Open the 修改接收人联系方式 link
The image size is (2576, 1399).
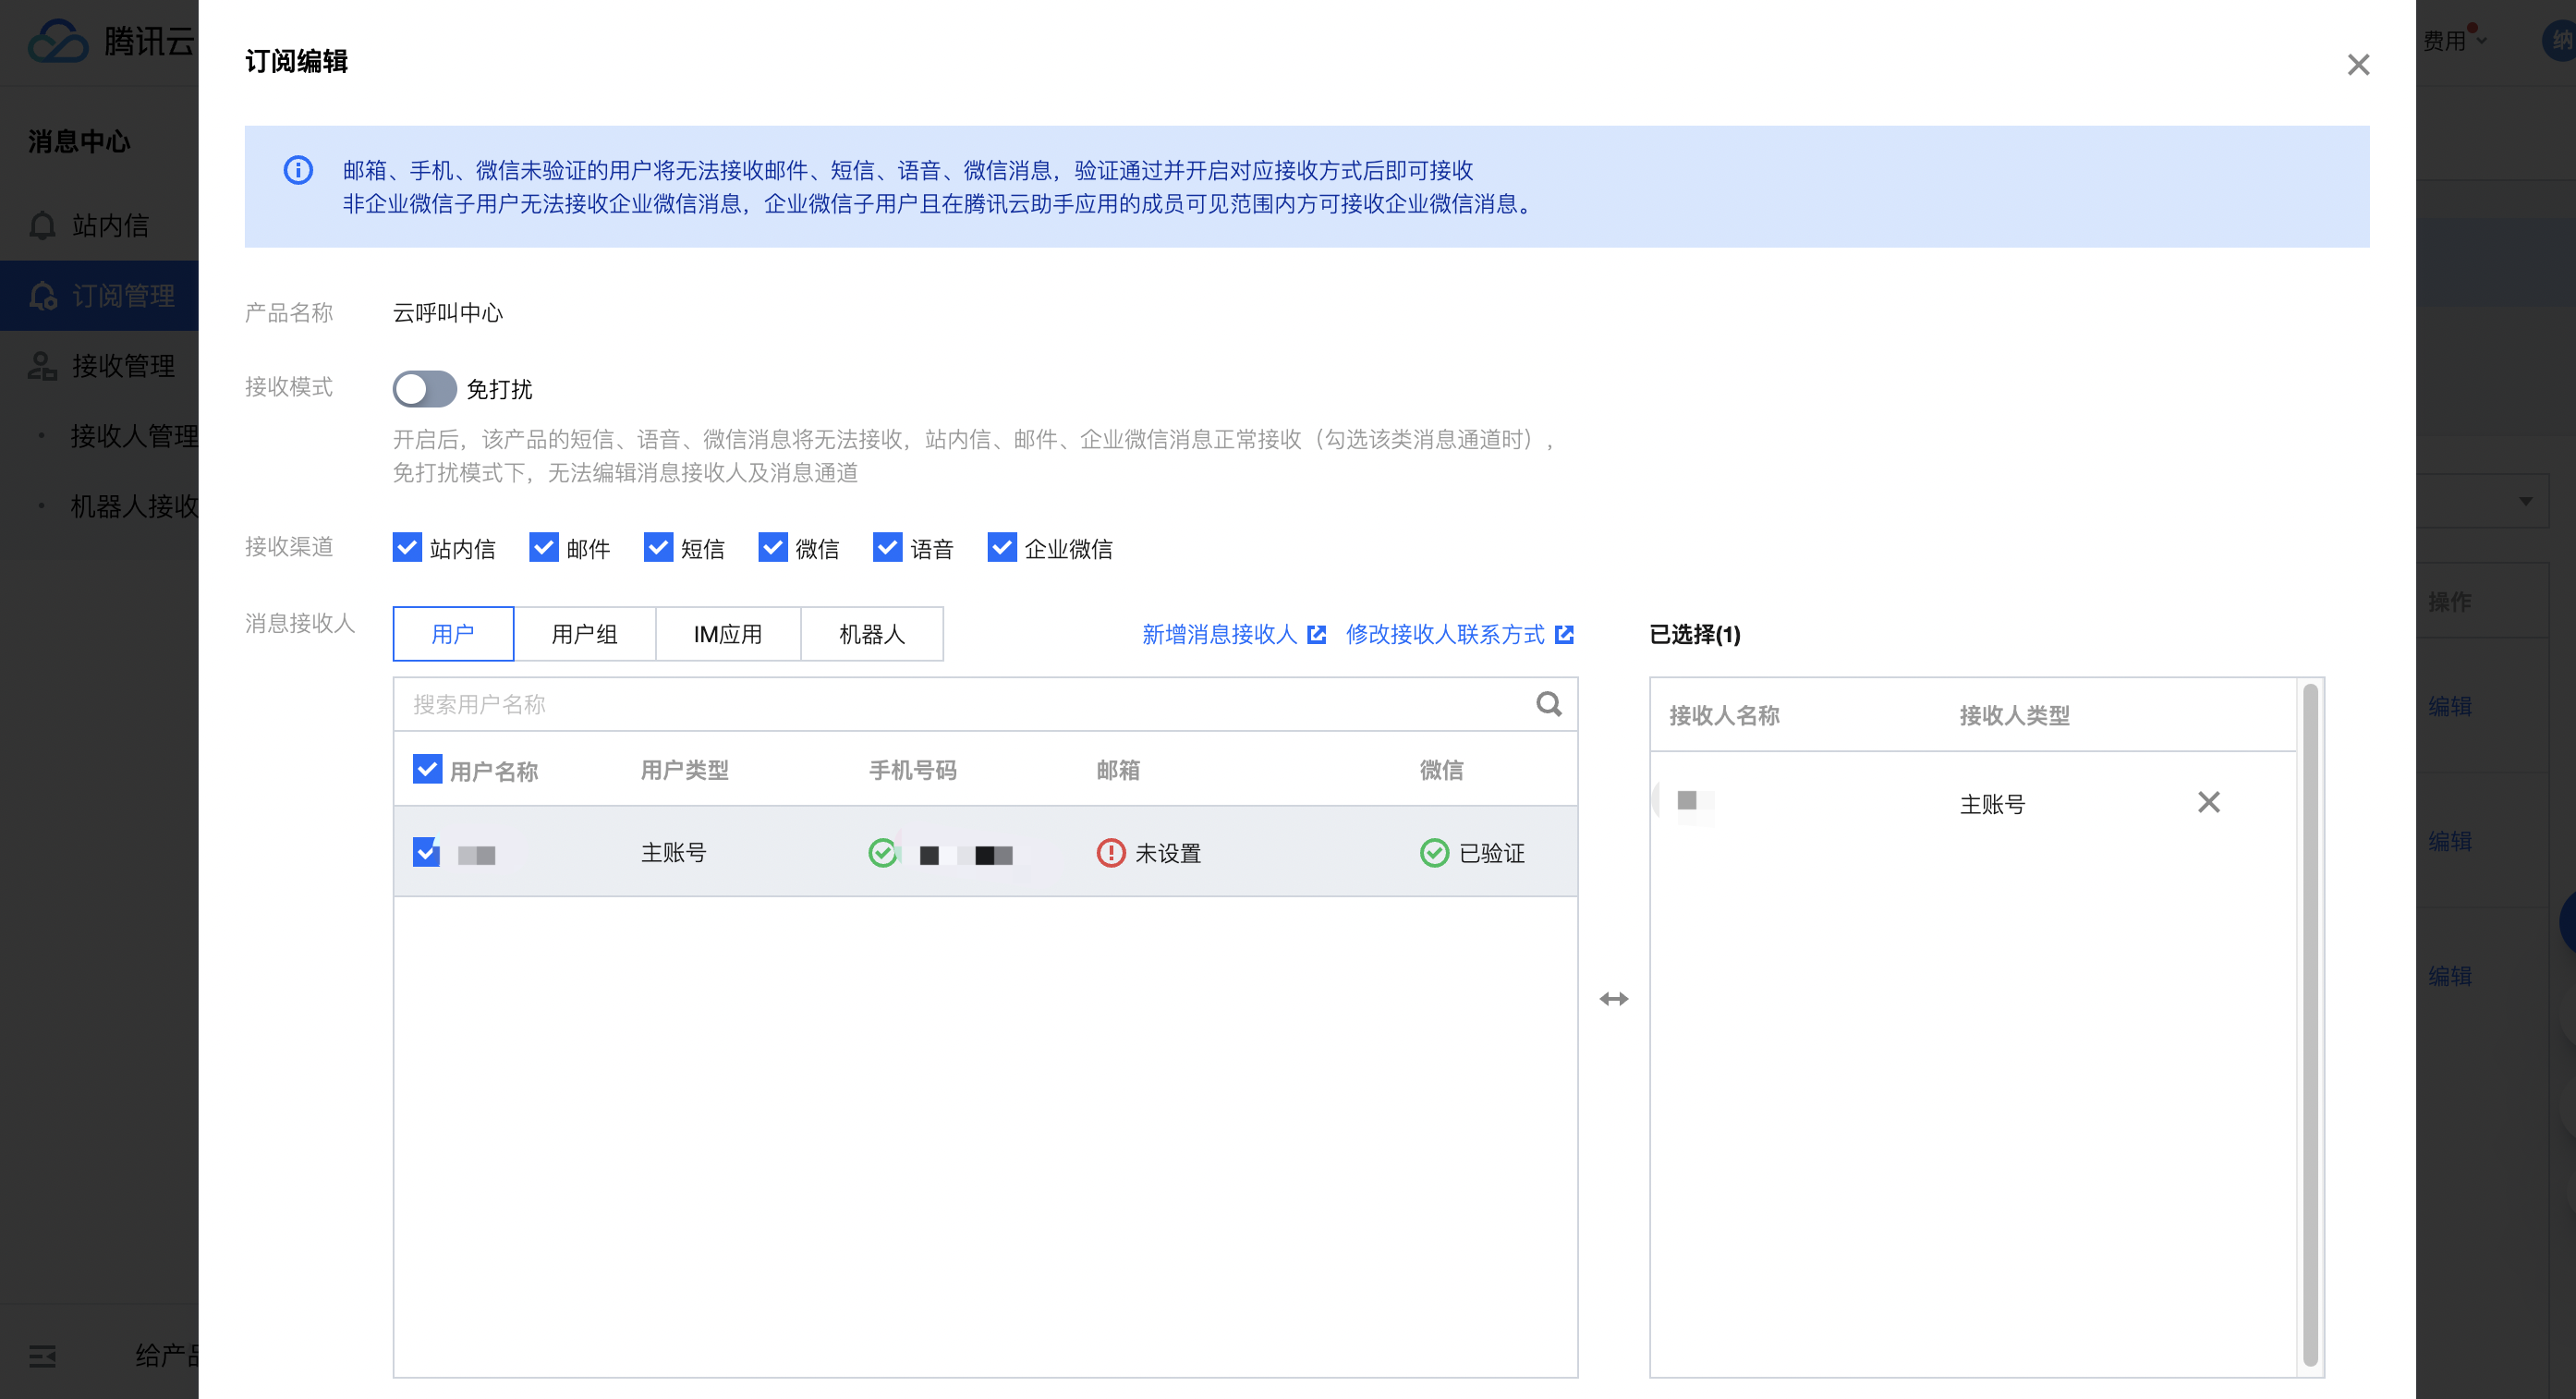pos(1445,634)
